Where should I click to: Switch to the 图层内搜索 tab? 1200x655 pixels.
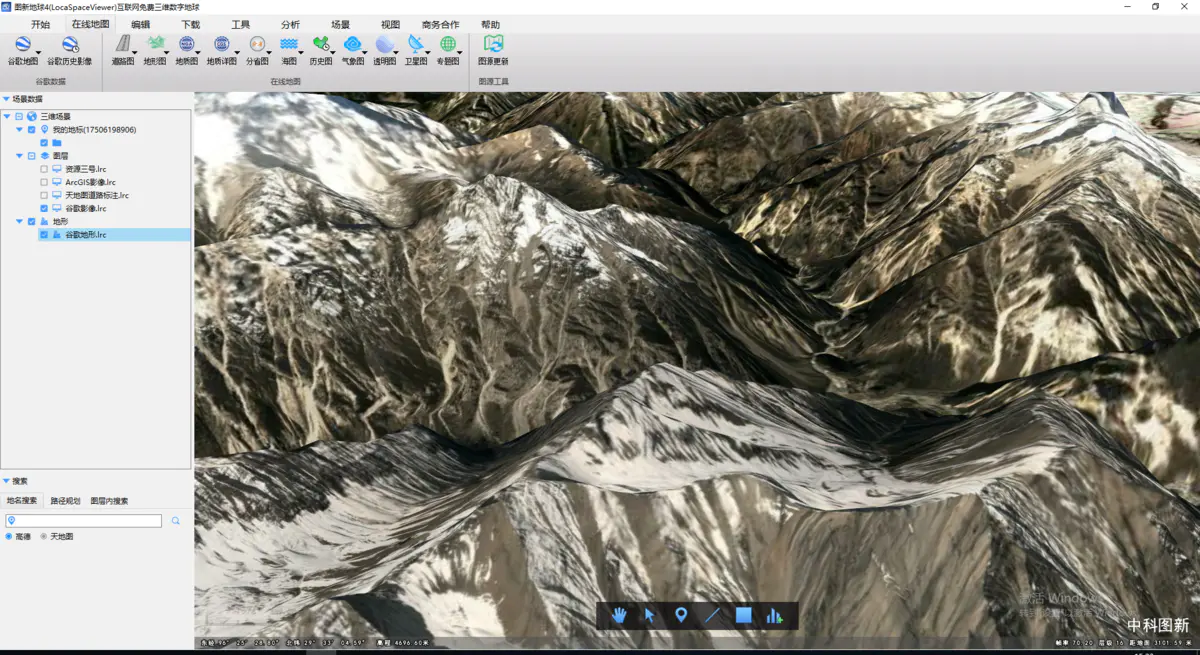[x=109, y=501]
